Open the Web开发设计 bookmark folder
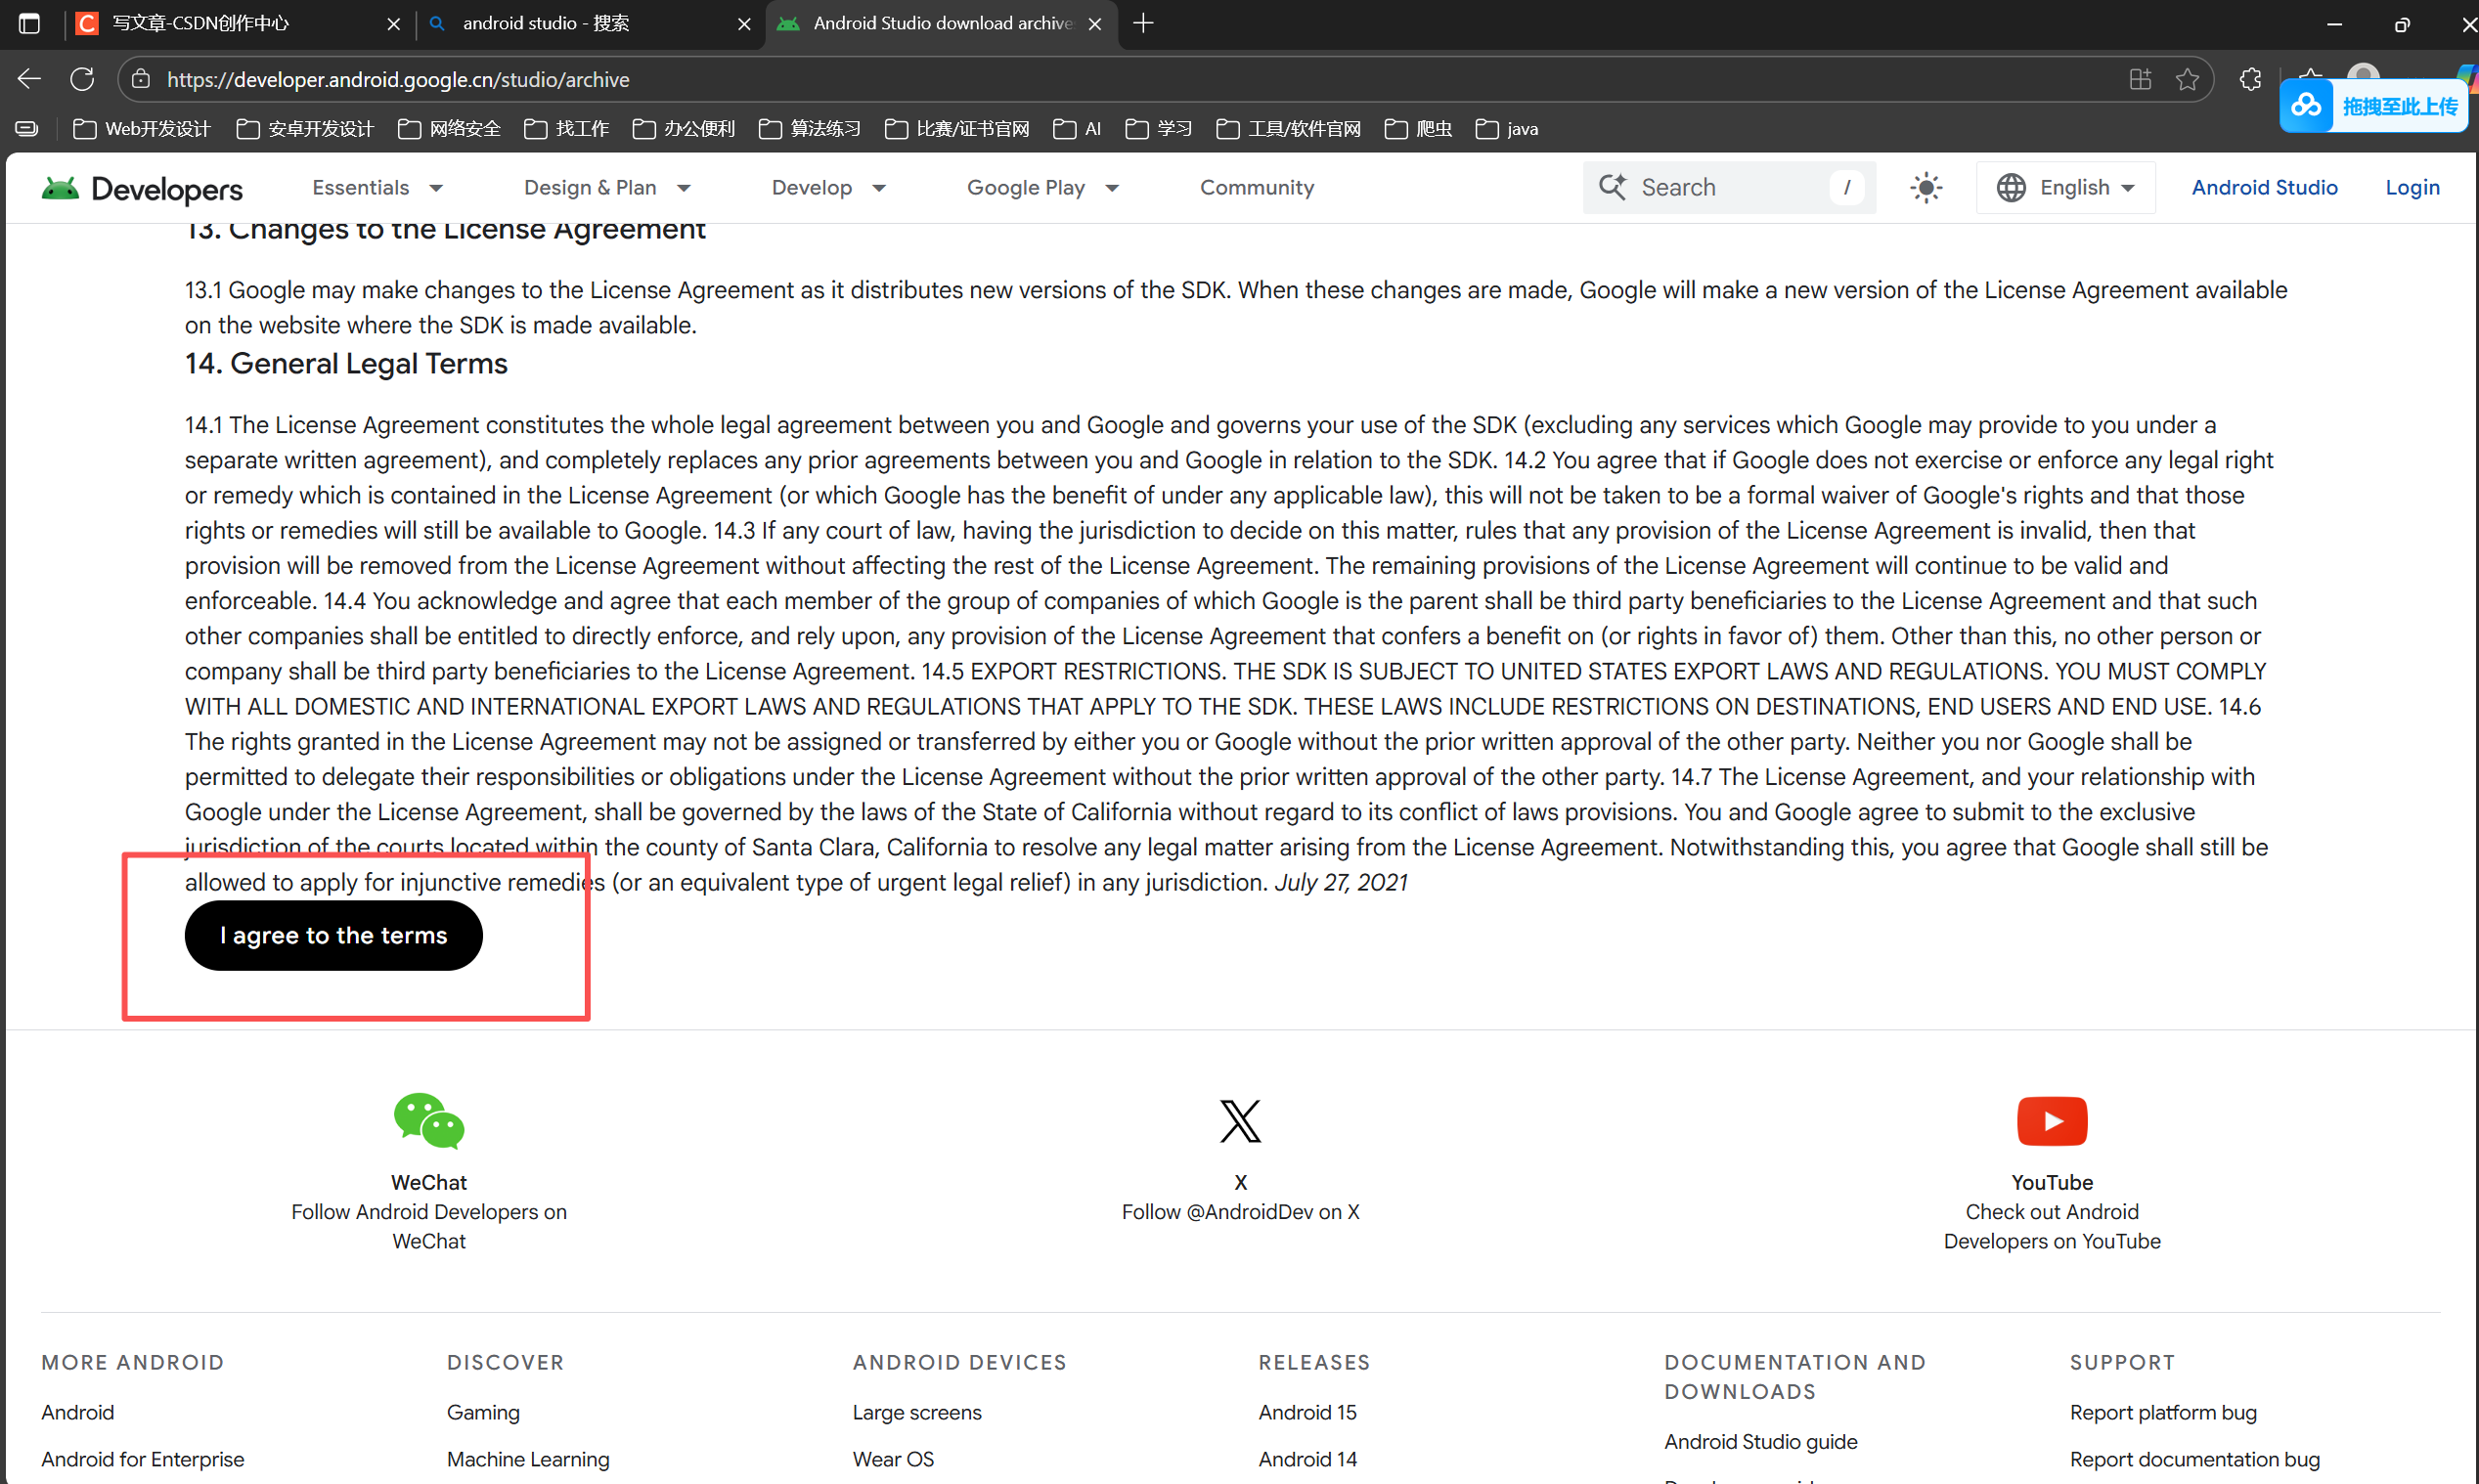Viewport: 2479px width, 1484px height. [x=142, y=129]
